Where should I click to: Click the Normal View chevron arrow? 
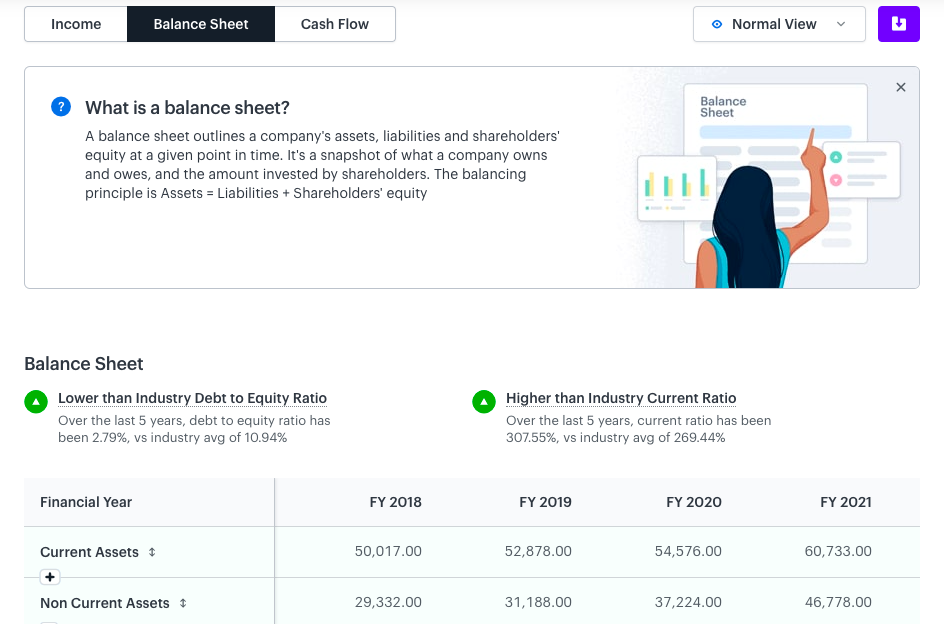click(841, 24)
